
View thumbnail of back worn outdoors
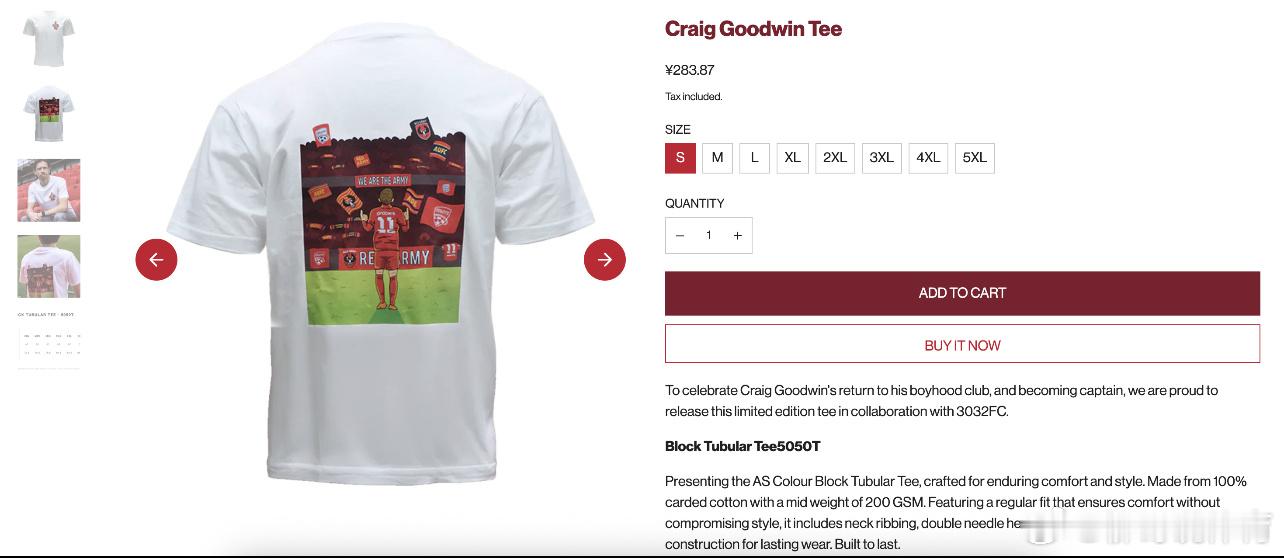(x=49, y=266)
